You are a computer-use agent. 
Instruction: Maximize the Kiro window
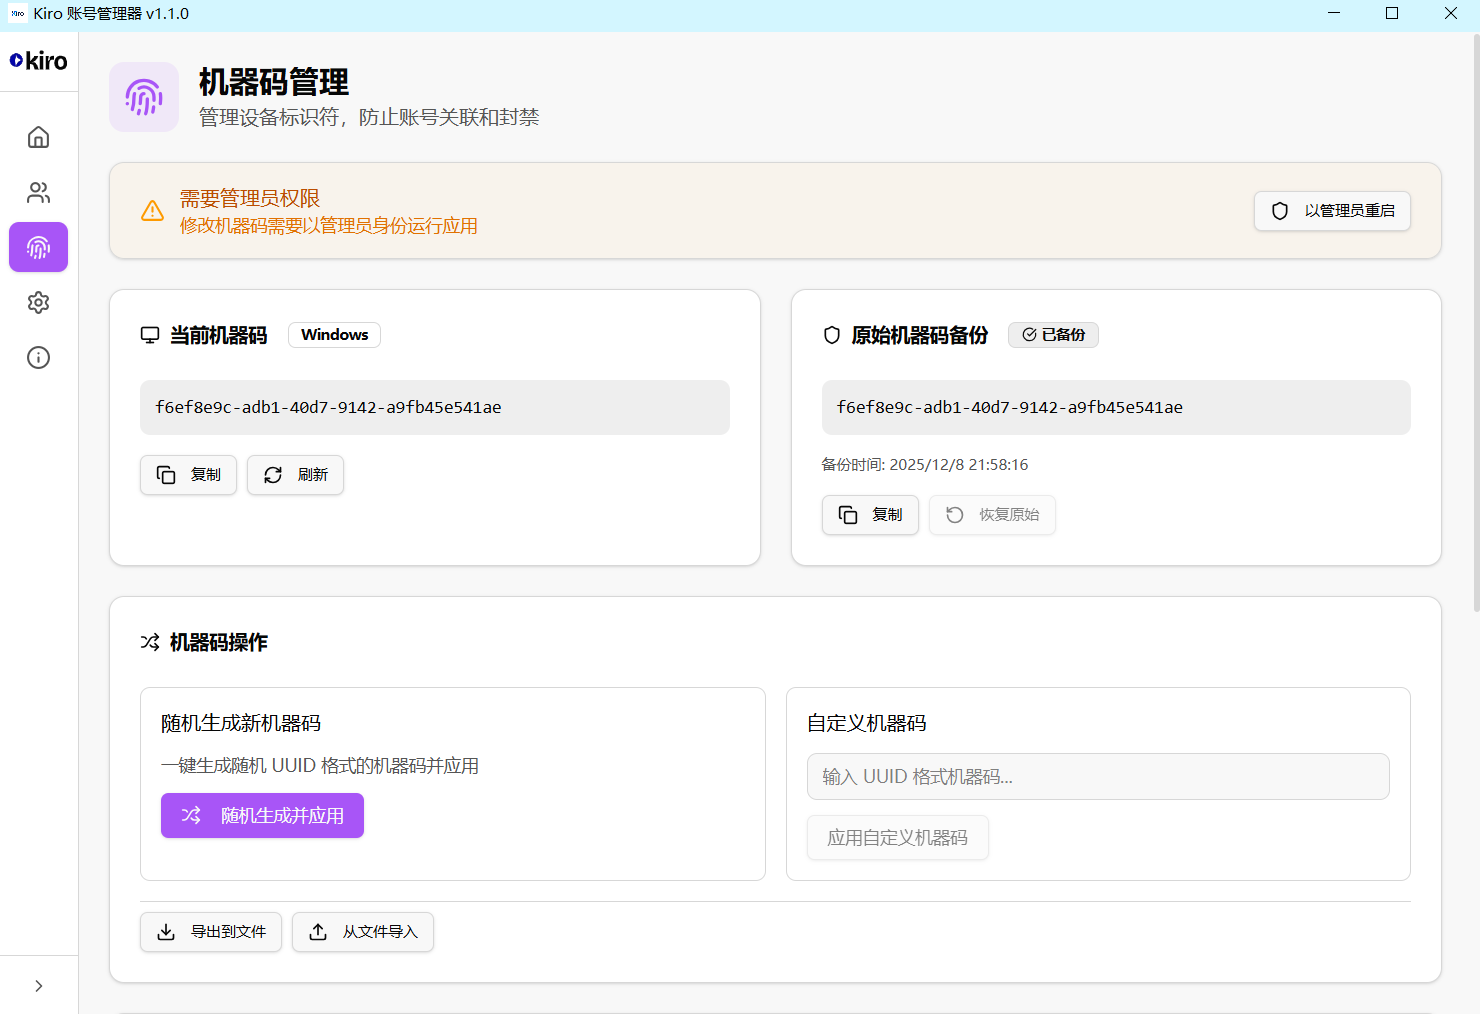click(1392, 13)
